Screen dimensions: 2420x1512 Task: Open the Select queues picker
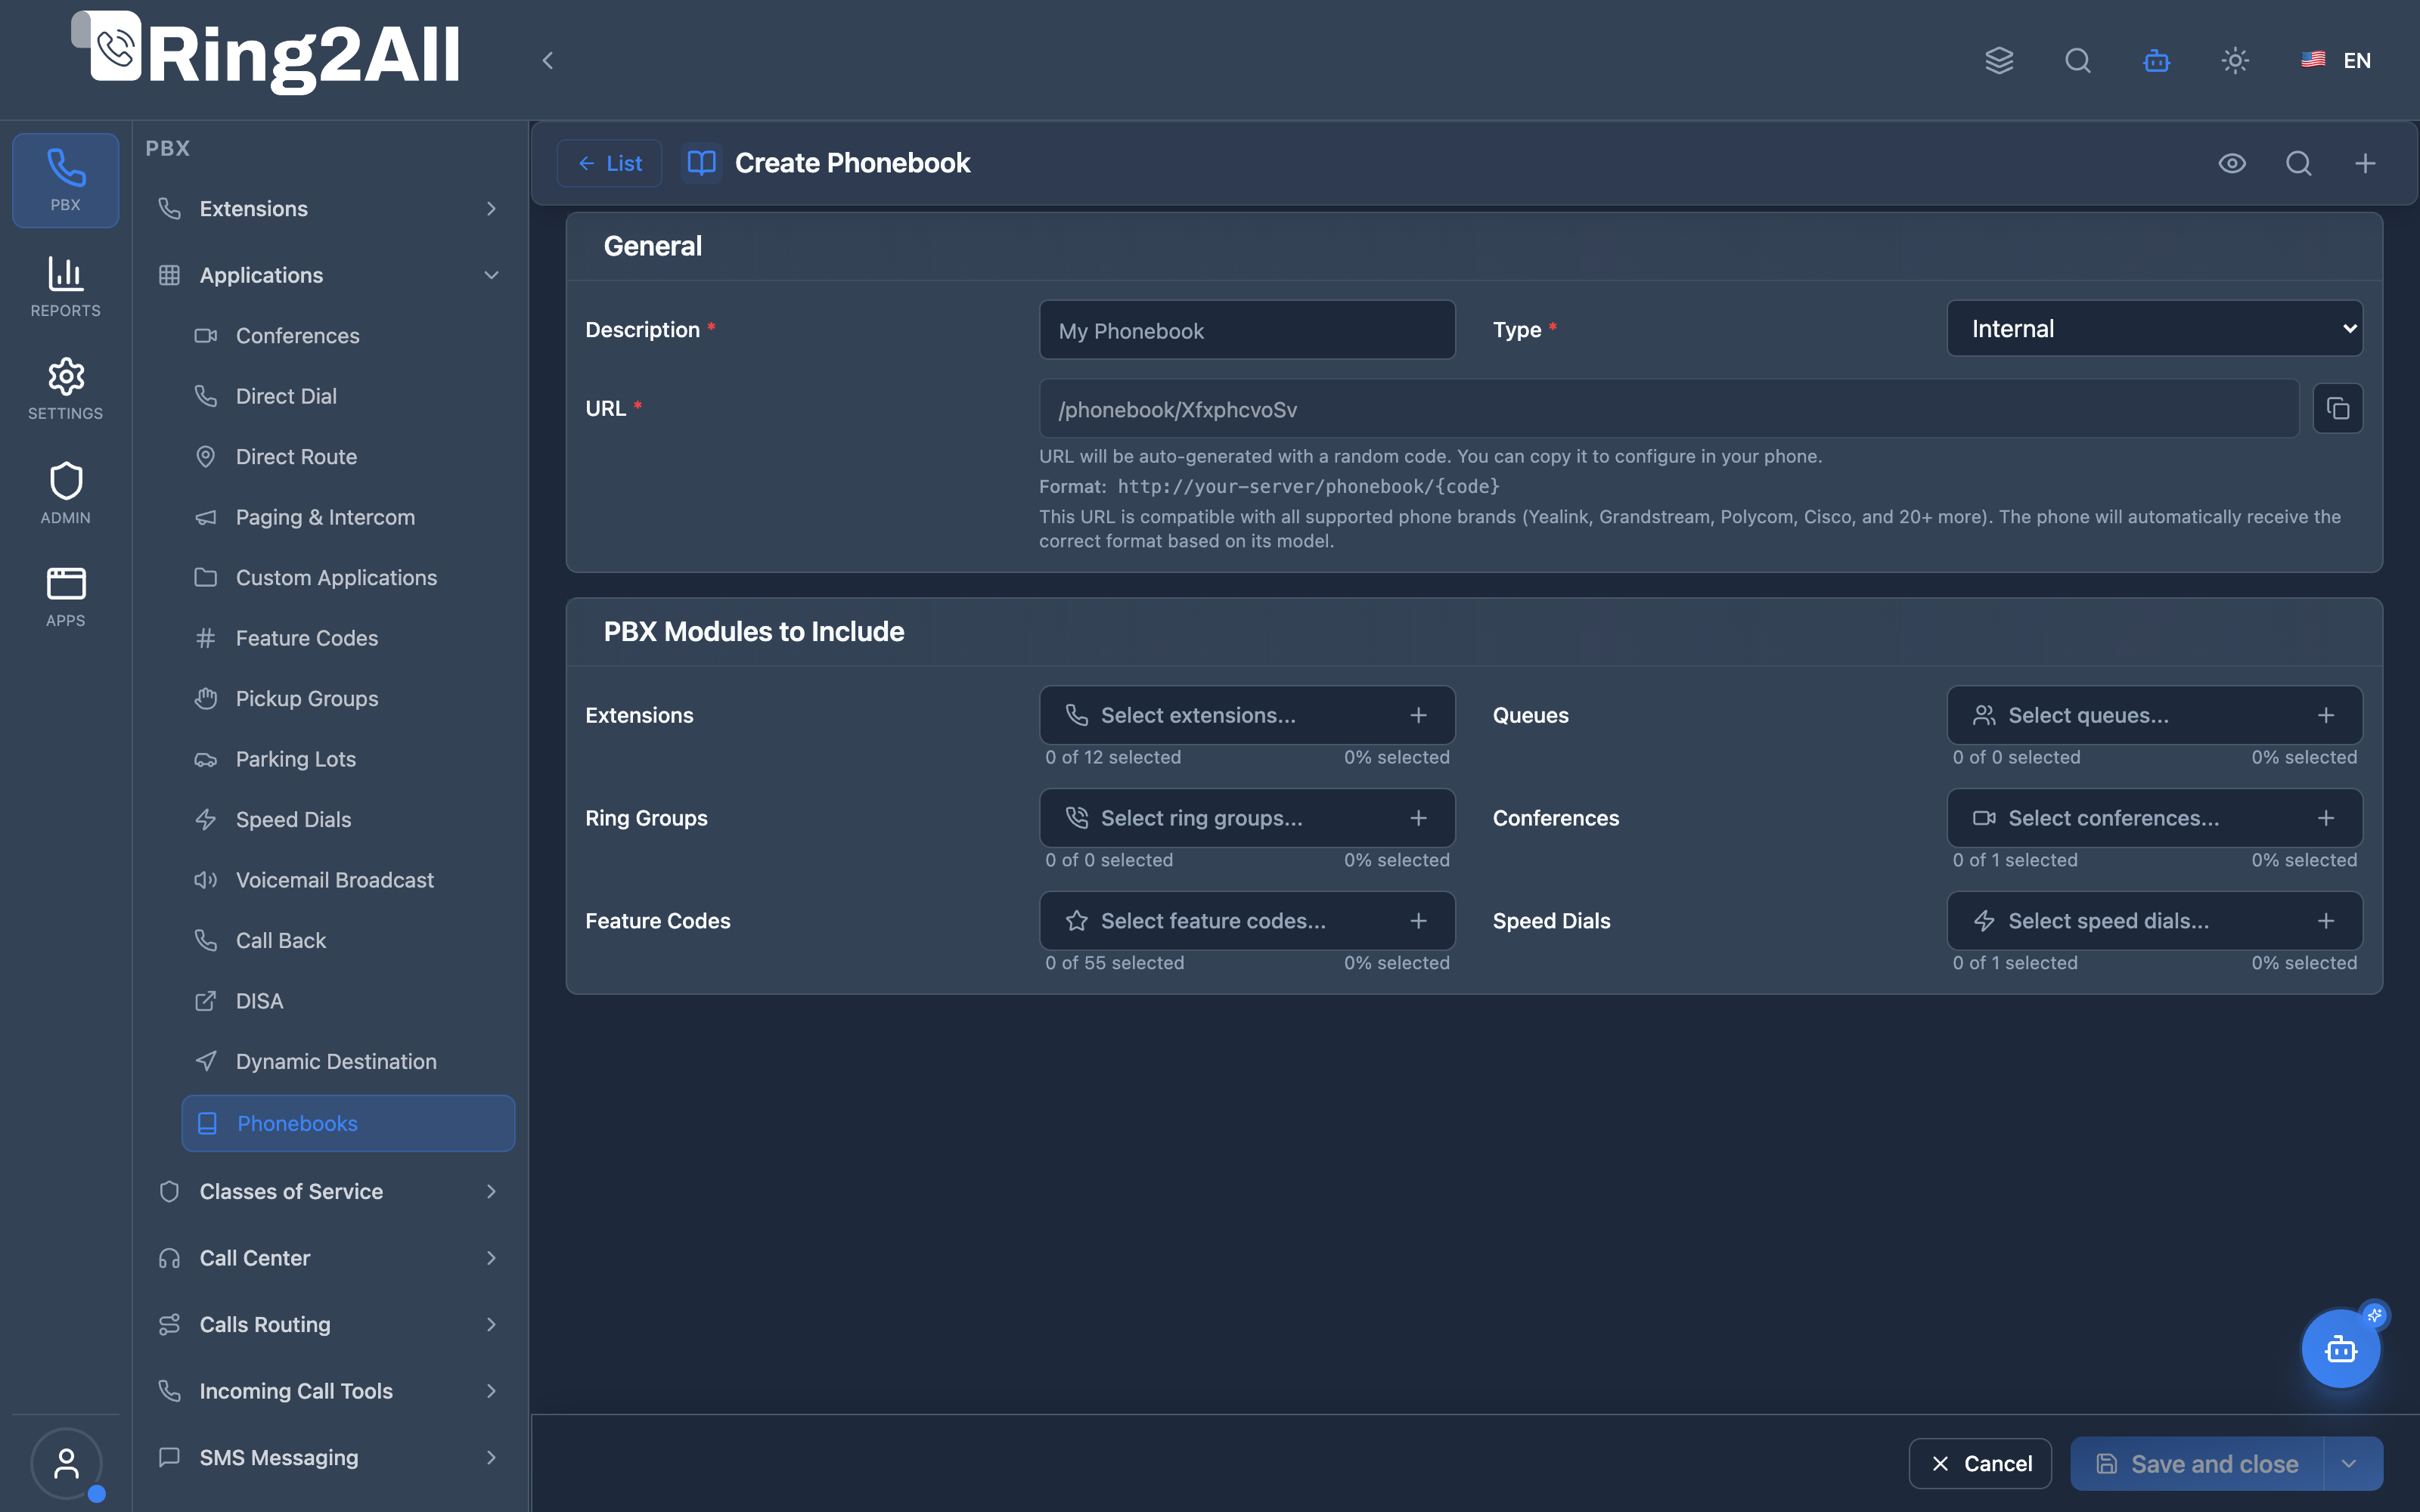[2155, 715]
